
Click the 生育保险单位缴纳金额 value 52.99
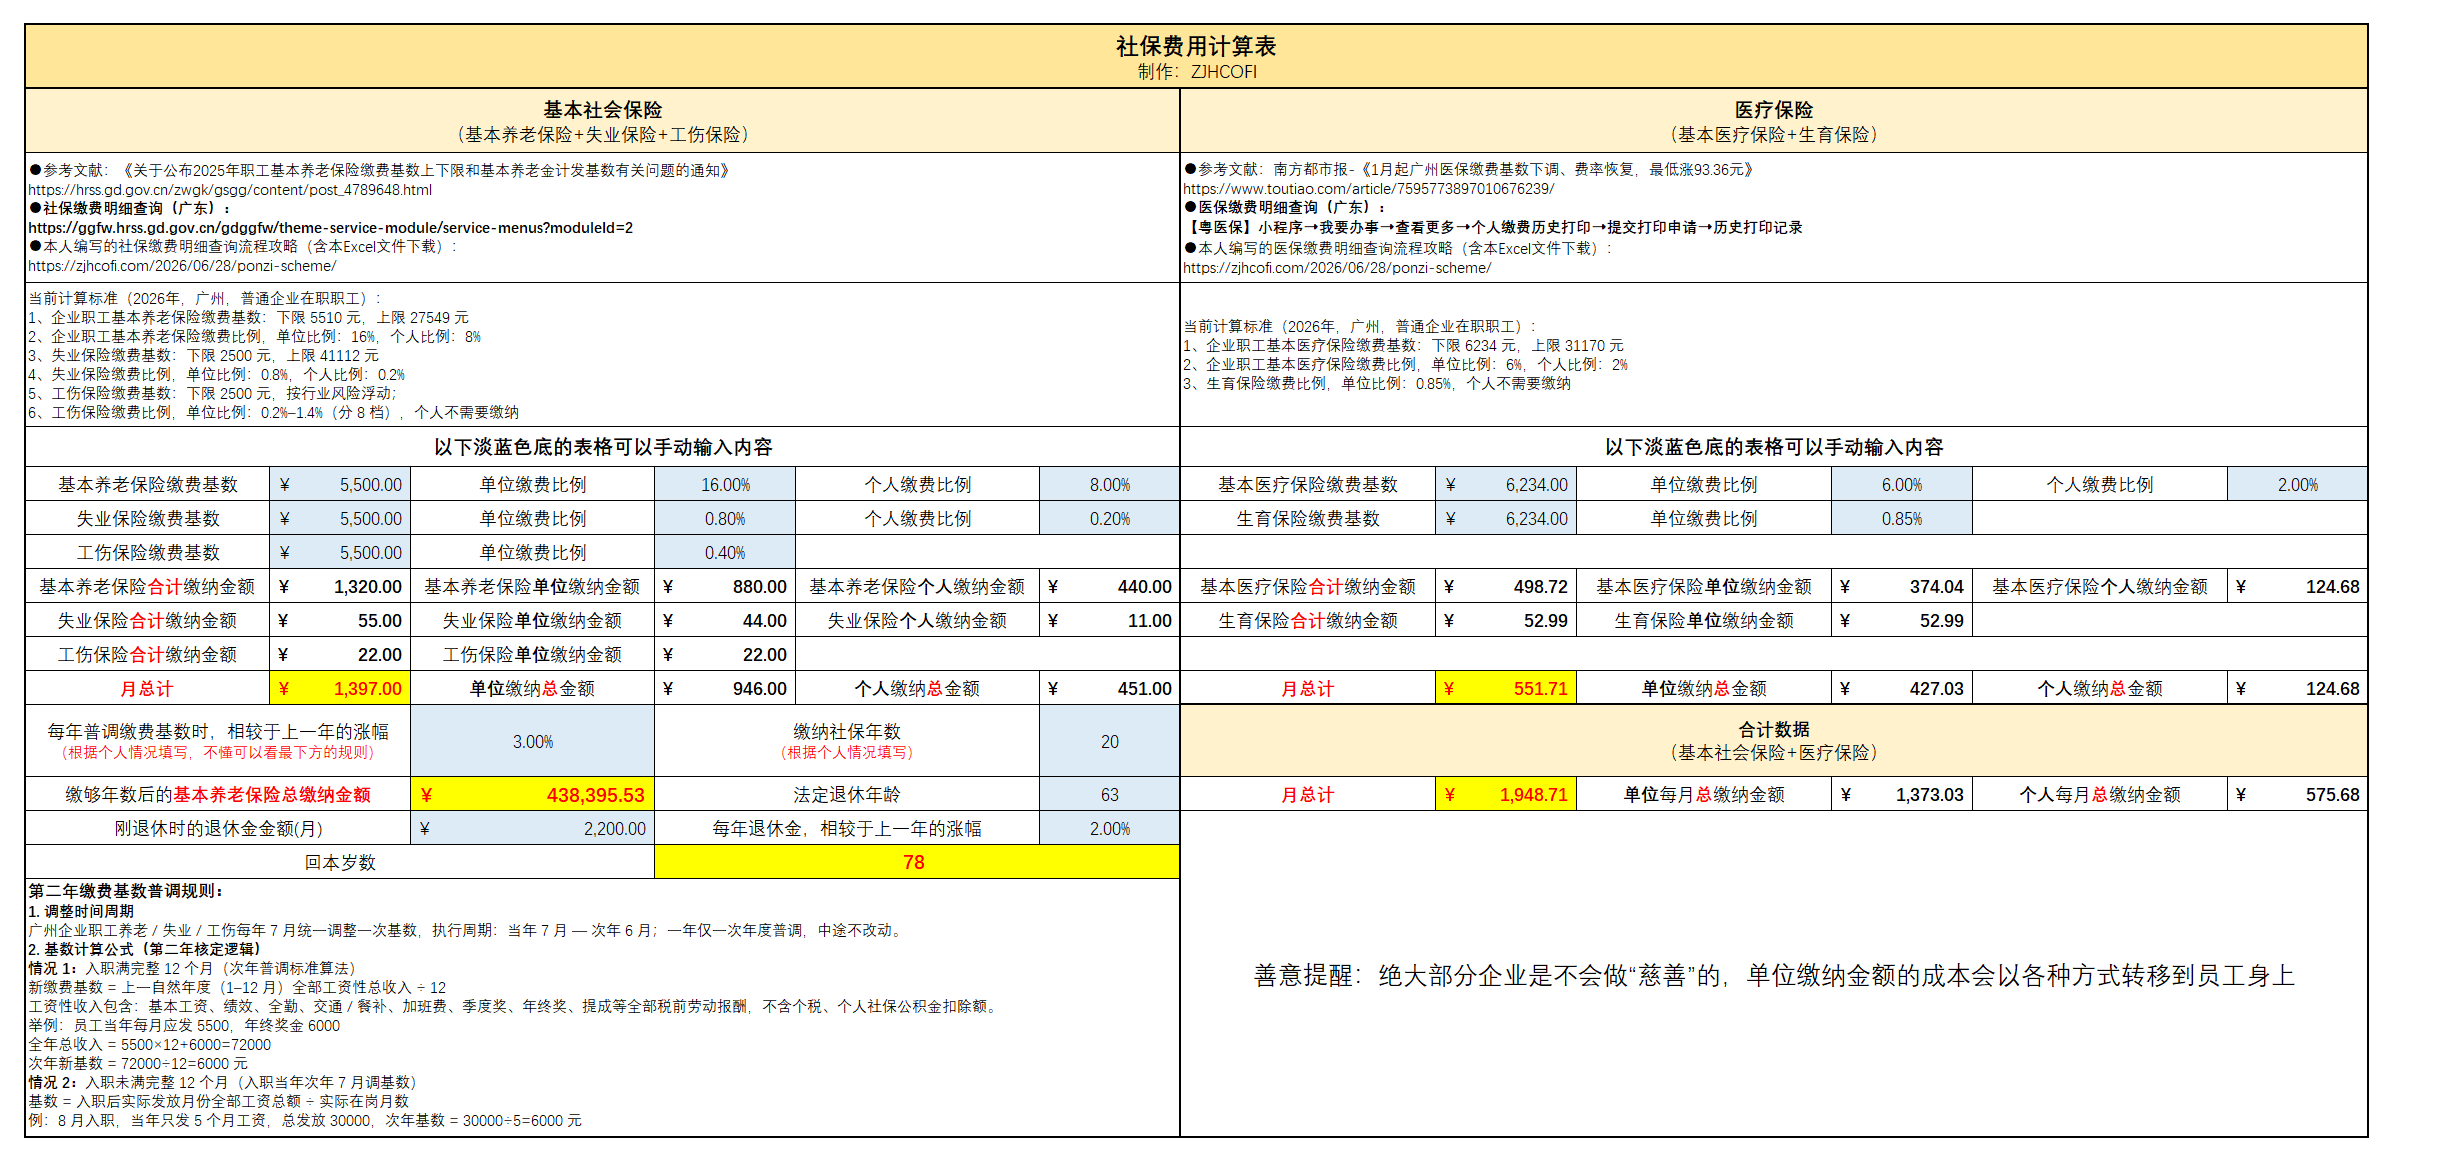[x=1902, y=621]
